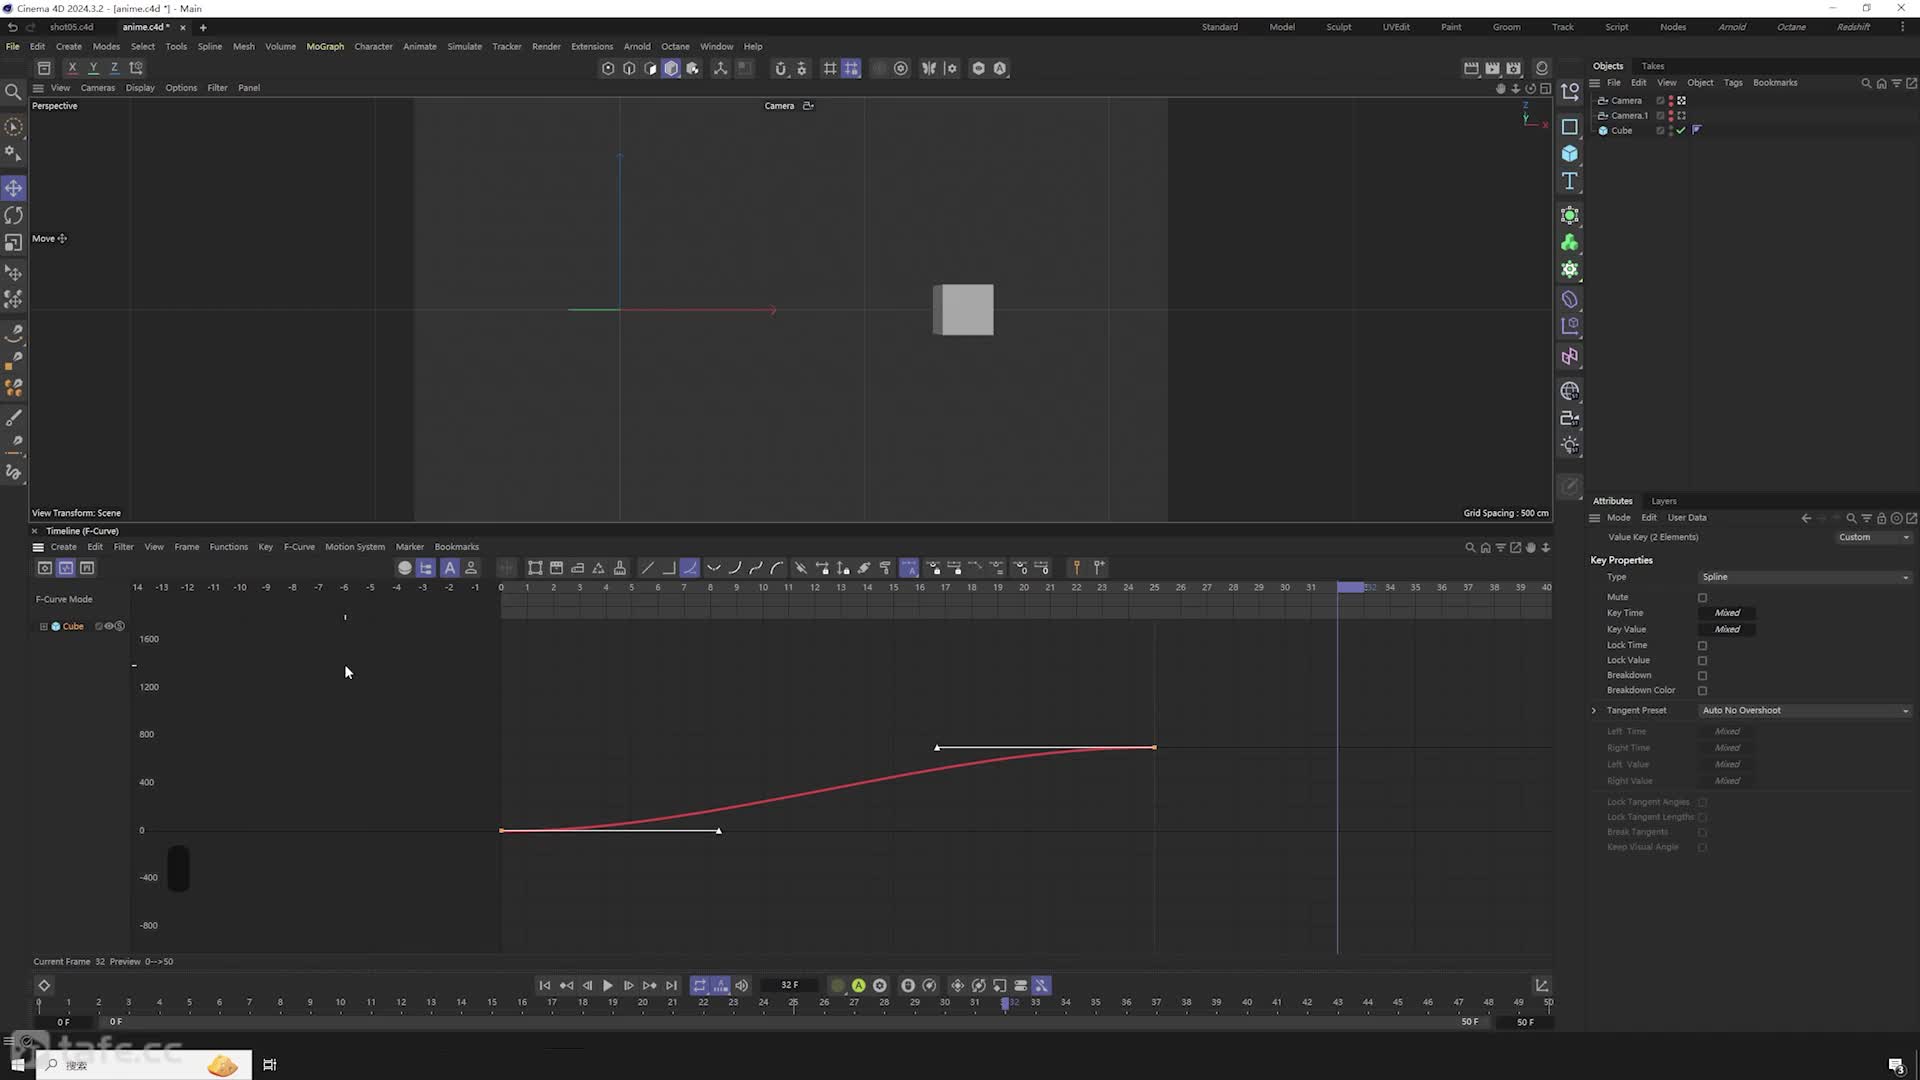1920x1080 pixels.
Task: Select the Cube object in Objects manager
Action: tap(1621, 131)
